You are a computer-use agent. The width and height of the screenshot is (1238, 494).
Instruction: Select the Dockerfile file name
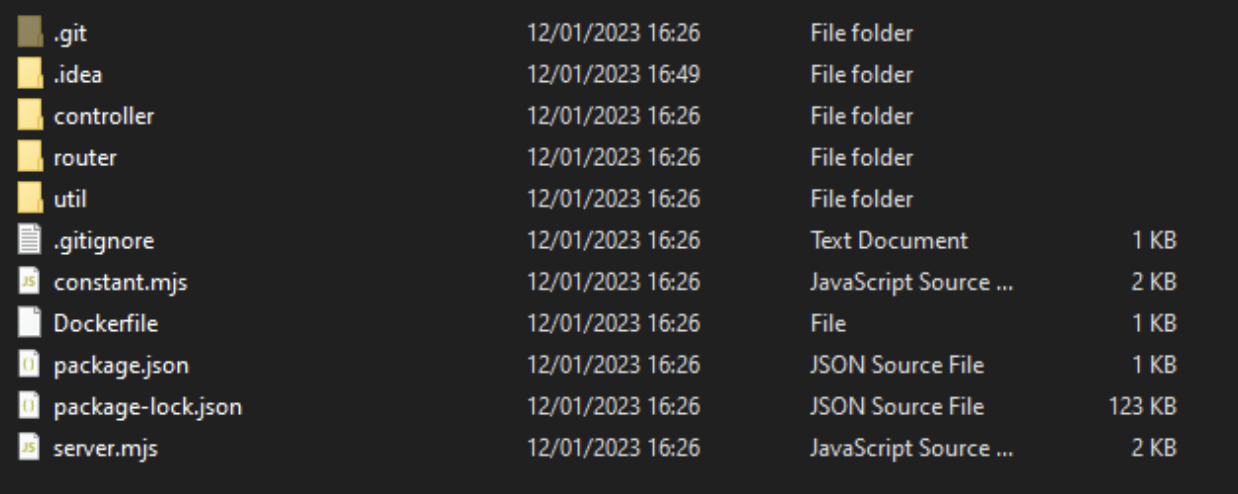[x=105, y=324]
